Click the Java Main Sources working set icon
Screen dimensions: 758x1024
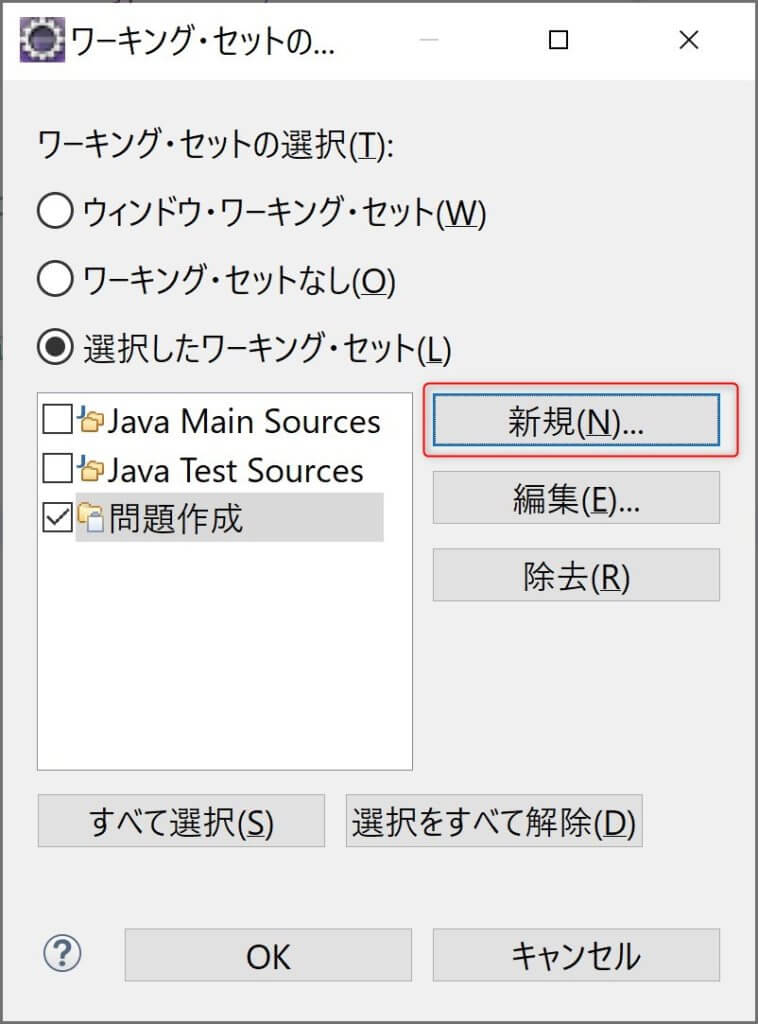(91, 420)
